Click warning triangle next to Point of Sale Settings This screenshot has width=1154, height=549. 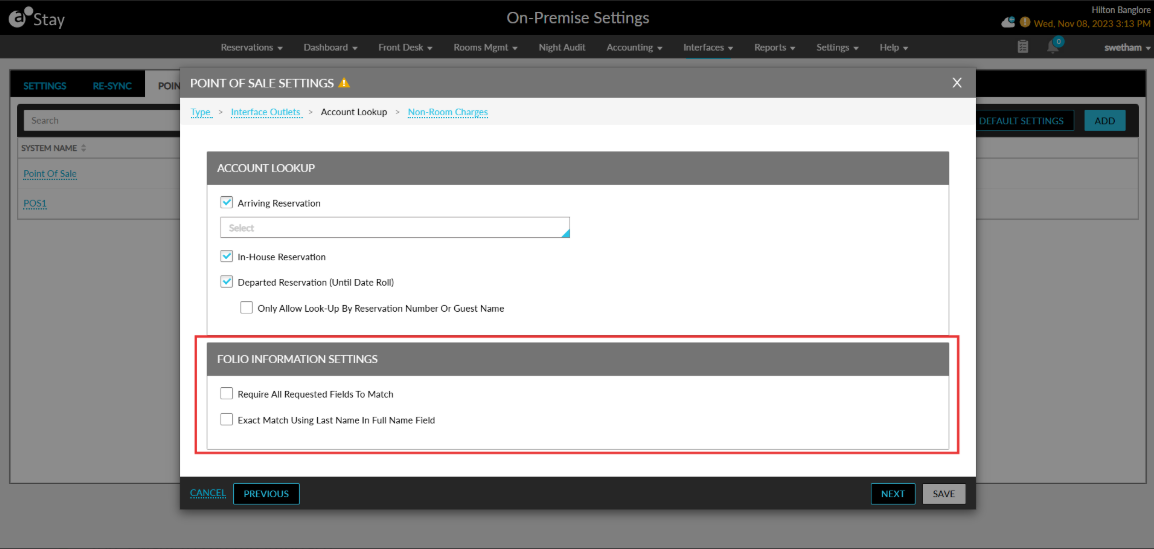coord(344,82)
